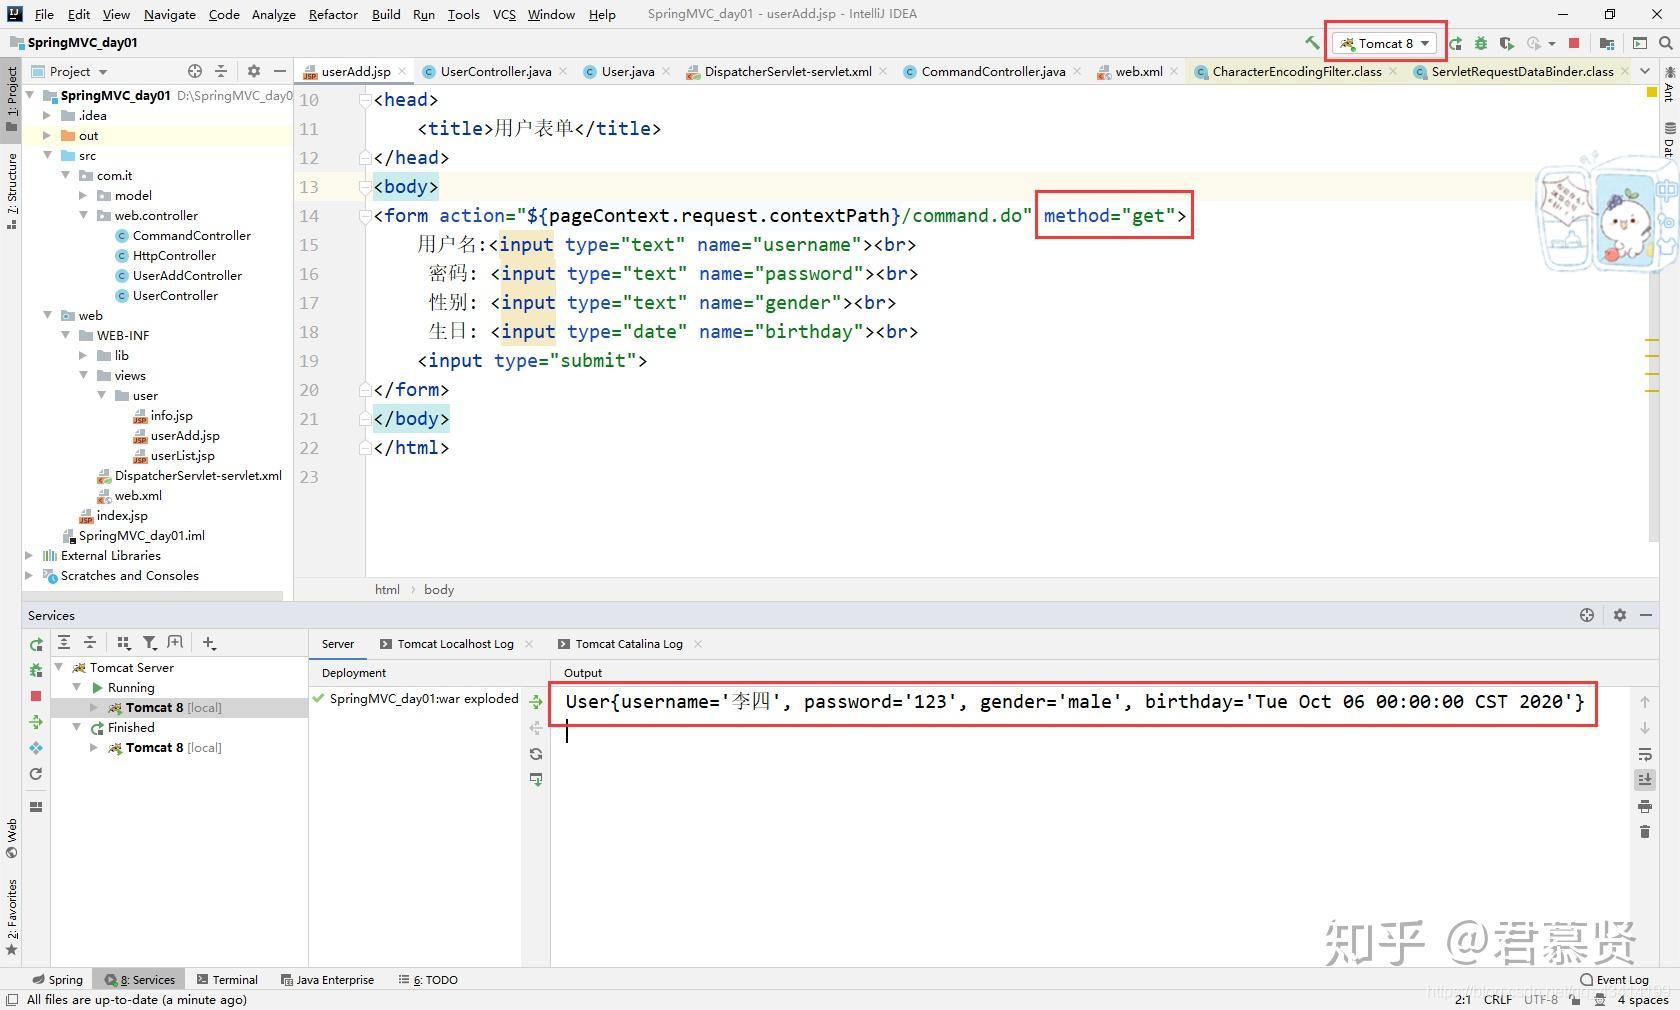Open the Filter options in Services
The image size is (1680, 1010).
pyautogui.click(x=150, y=643)
